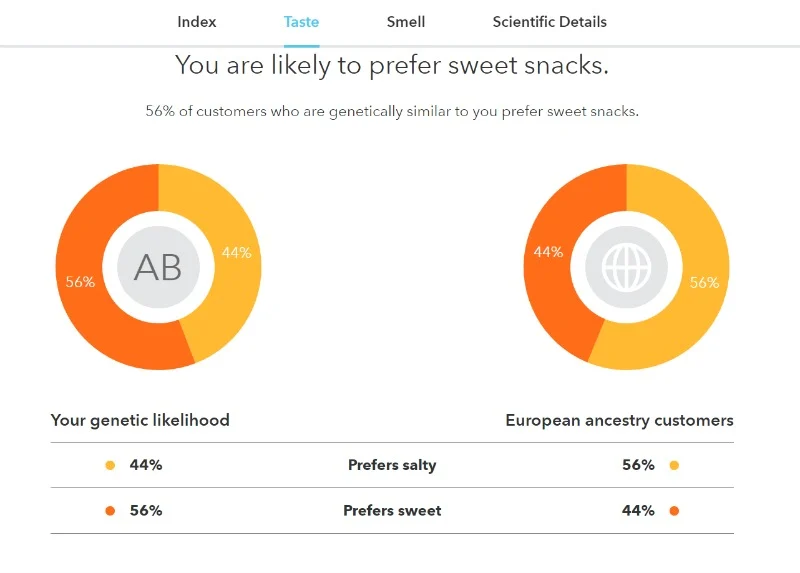Click the 44% orange segment of globe chart
The width and height of the screenshot is (800, 573).
point(548,252)
